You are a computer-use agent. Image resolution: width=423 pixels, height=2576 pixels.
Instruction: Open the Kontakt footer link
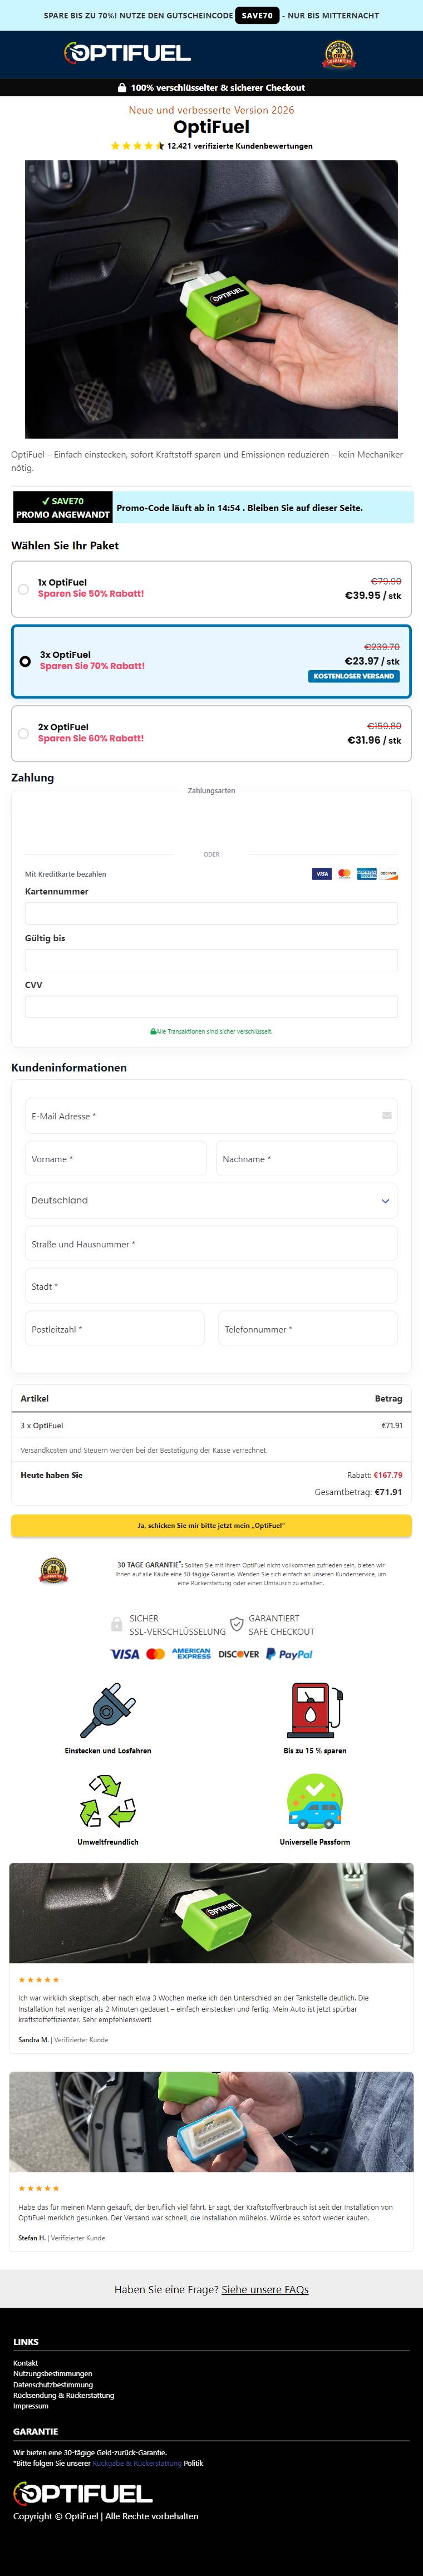pos(26,2363)
